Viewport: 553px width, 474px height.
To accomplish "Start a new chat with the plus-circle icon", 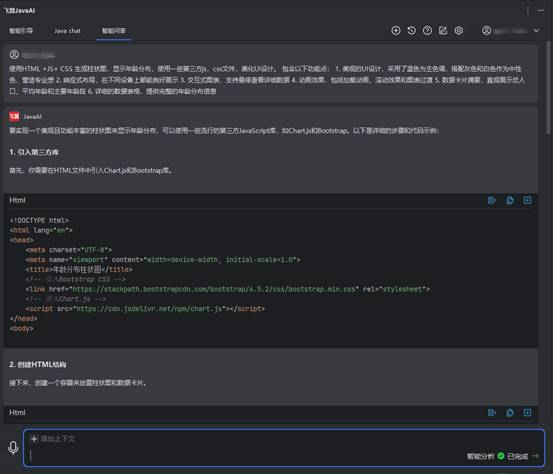I will (396, 31).
